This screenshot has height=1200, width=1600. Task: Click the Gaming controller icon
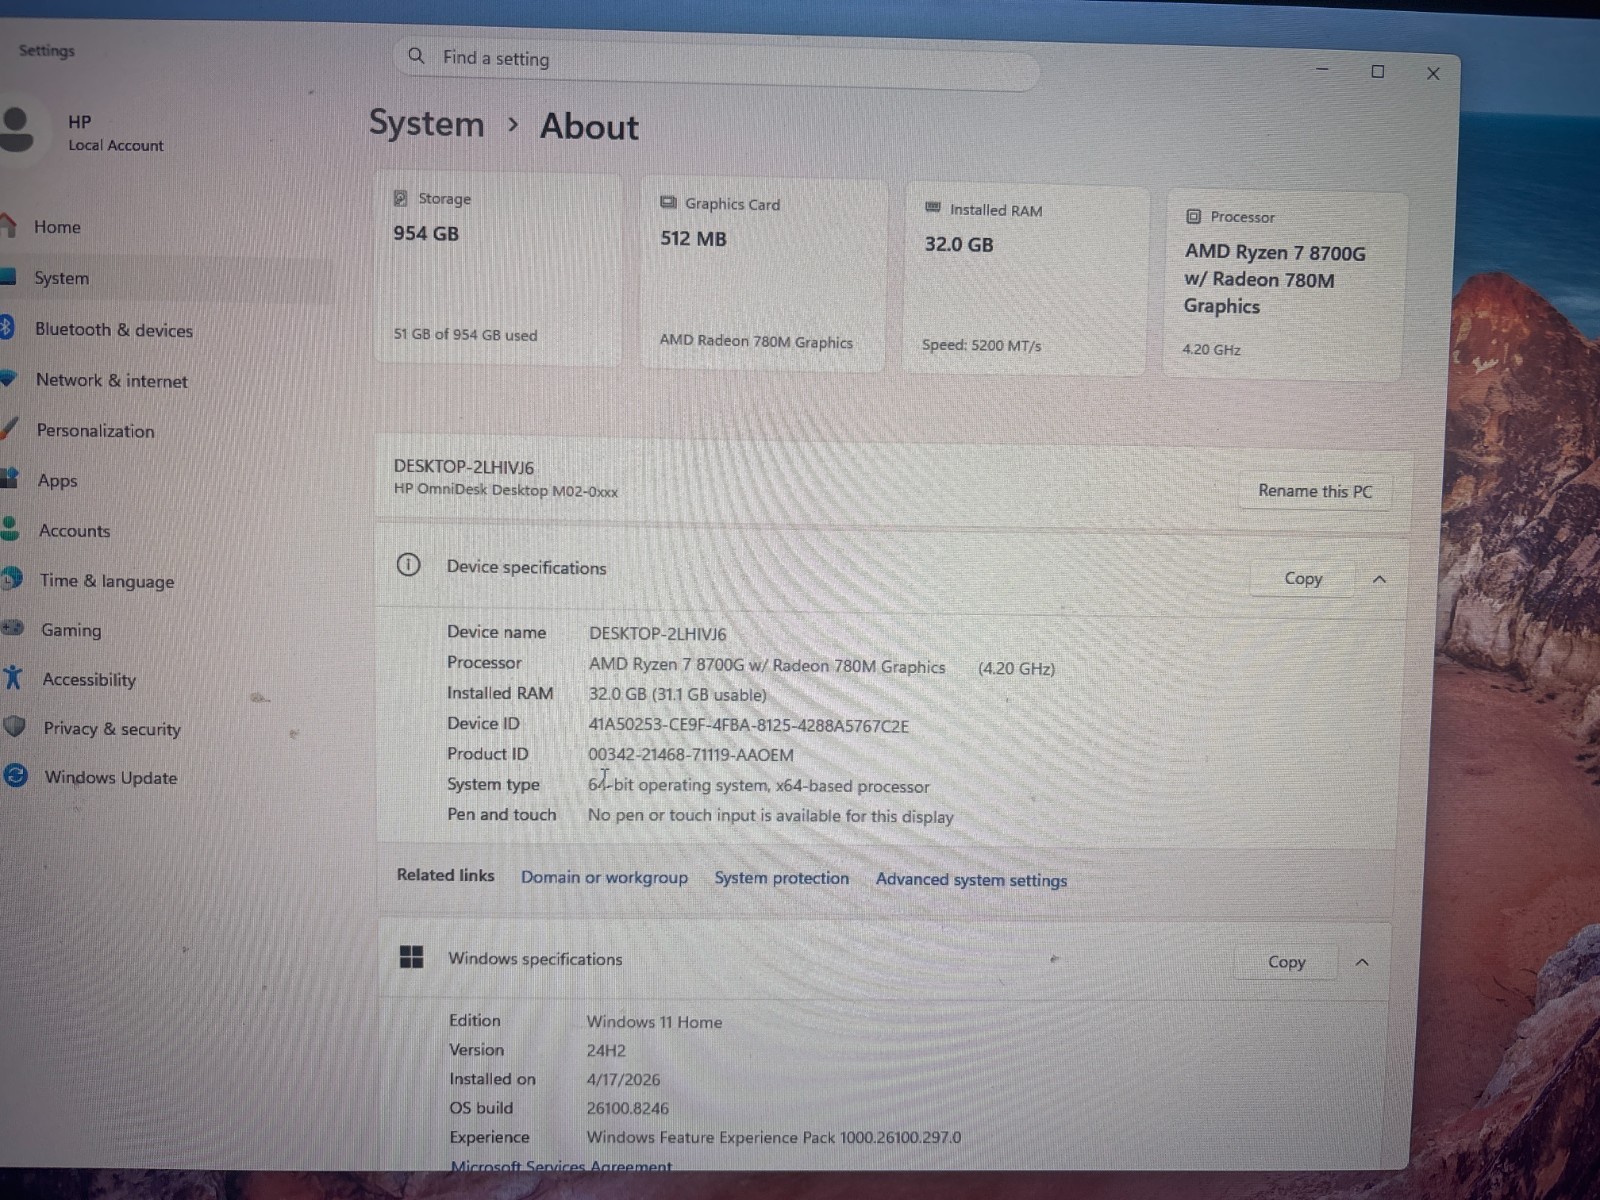pyautogui.click(x=13, y=628)
